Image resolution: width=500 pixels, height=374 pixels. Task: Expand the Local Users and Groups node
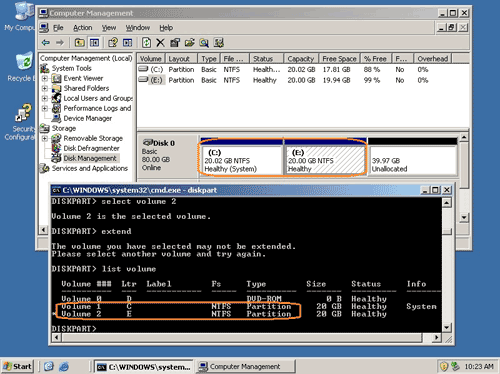point(45,98)
